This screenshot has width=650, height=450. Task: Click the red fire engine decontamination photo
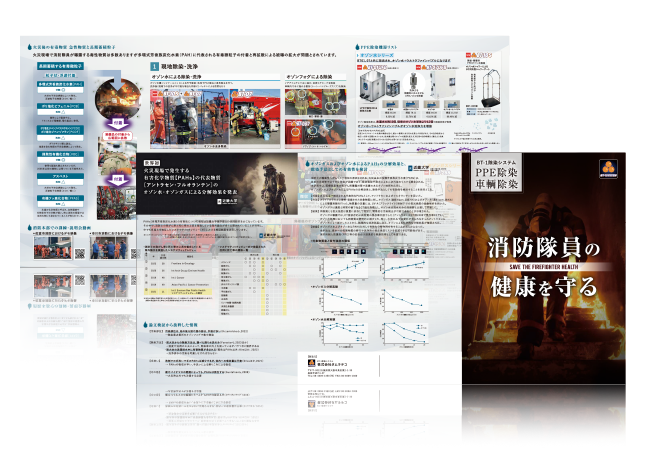(x=255, y=117)
